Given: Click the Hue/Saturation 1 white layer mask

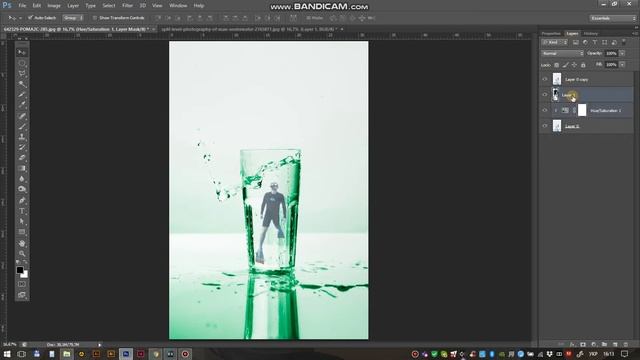Looking at the screenshot, I should coord(582,110).
